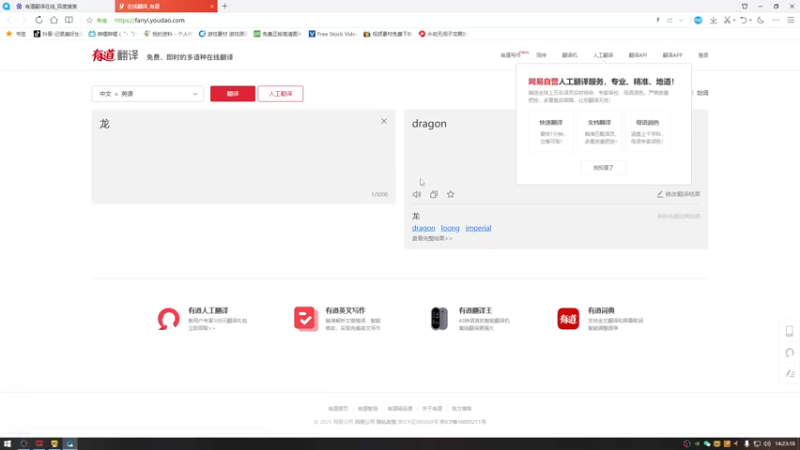Screen dimensions: 800x450
Task: Select the 快速翻译 service card
Action: pos(551,132)
